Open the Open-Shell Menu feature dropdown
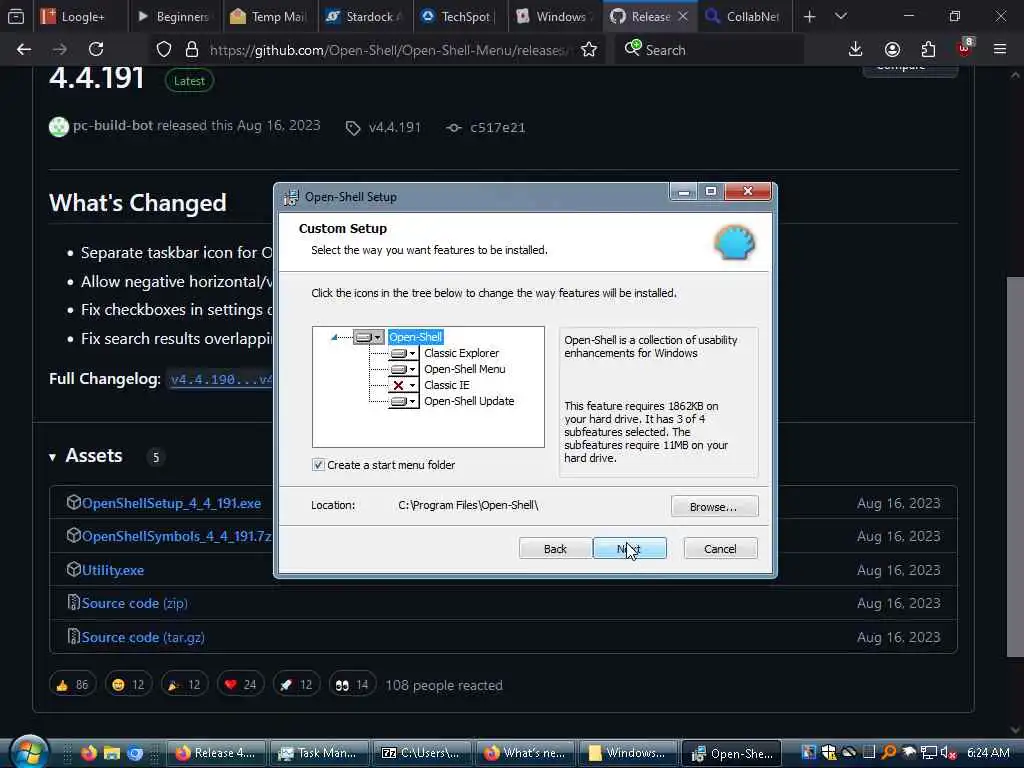Screen dimensions: 1024x768 (x=404, y=369)
